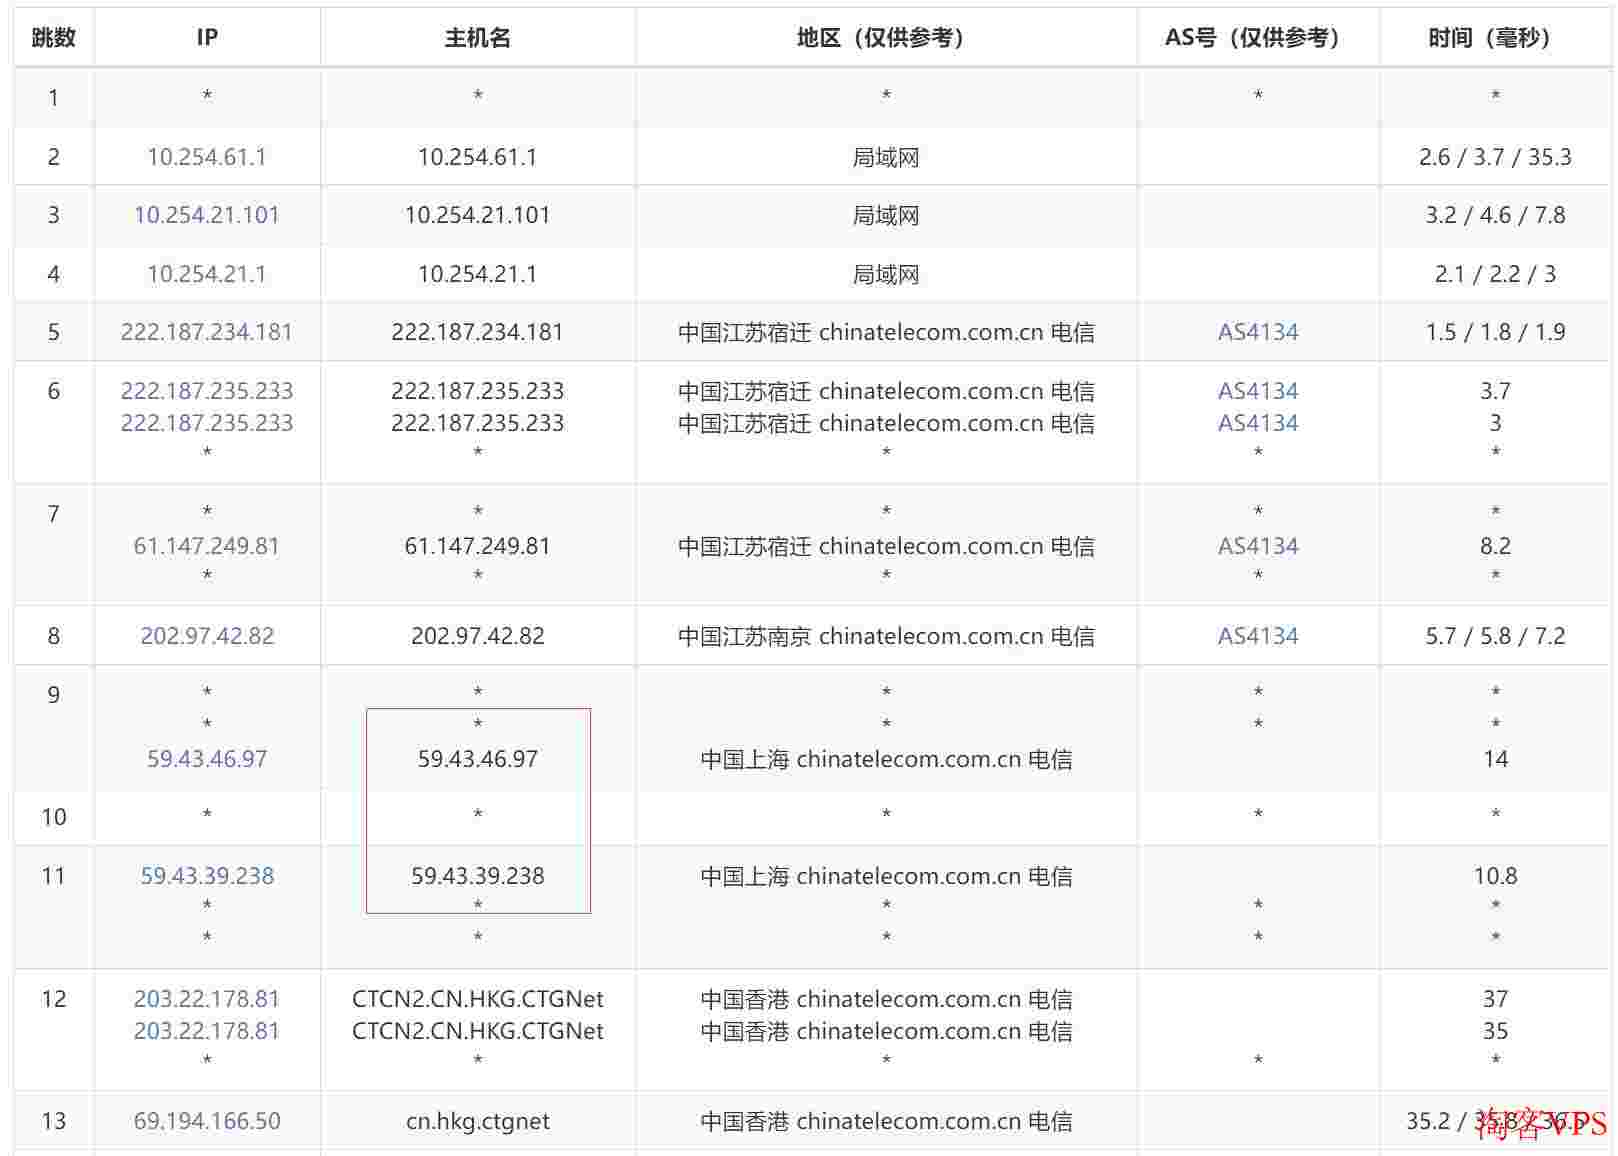Screen dimensions: 1618x1156
Task: Open AS4134 link in hop 8 row
Action: point(1258,636)
